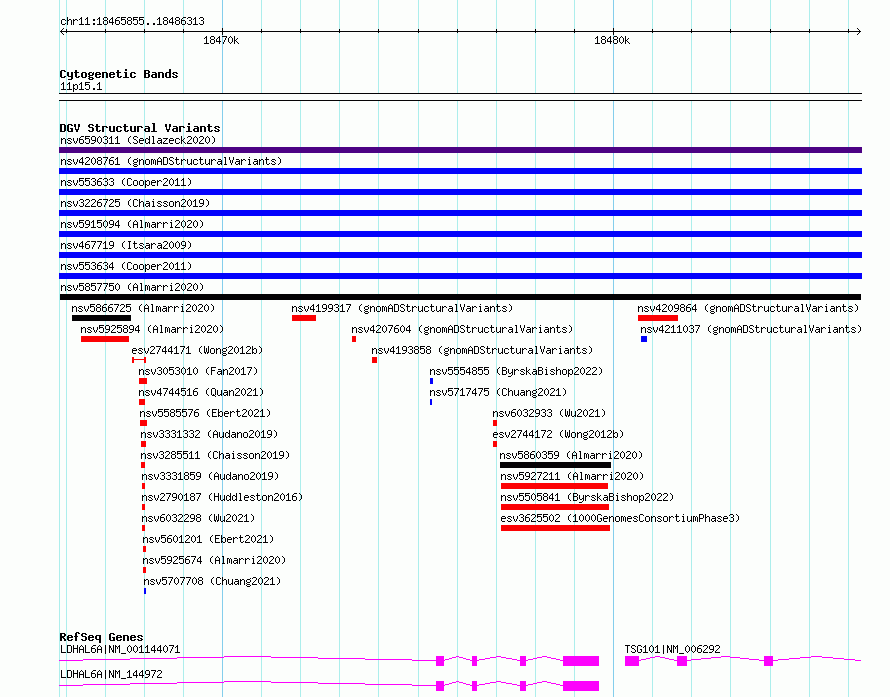Click the RefSeq Genes track title
The height and width of the screenshot is (697, 890).
[x=101, y=637]
